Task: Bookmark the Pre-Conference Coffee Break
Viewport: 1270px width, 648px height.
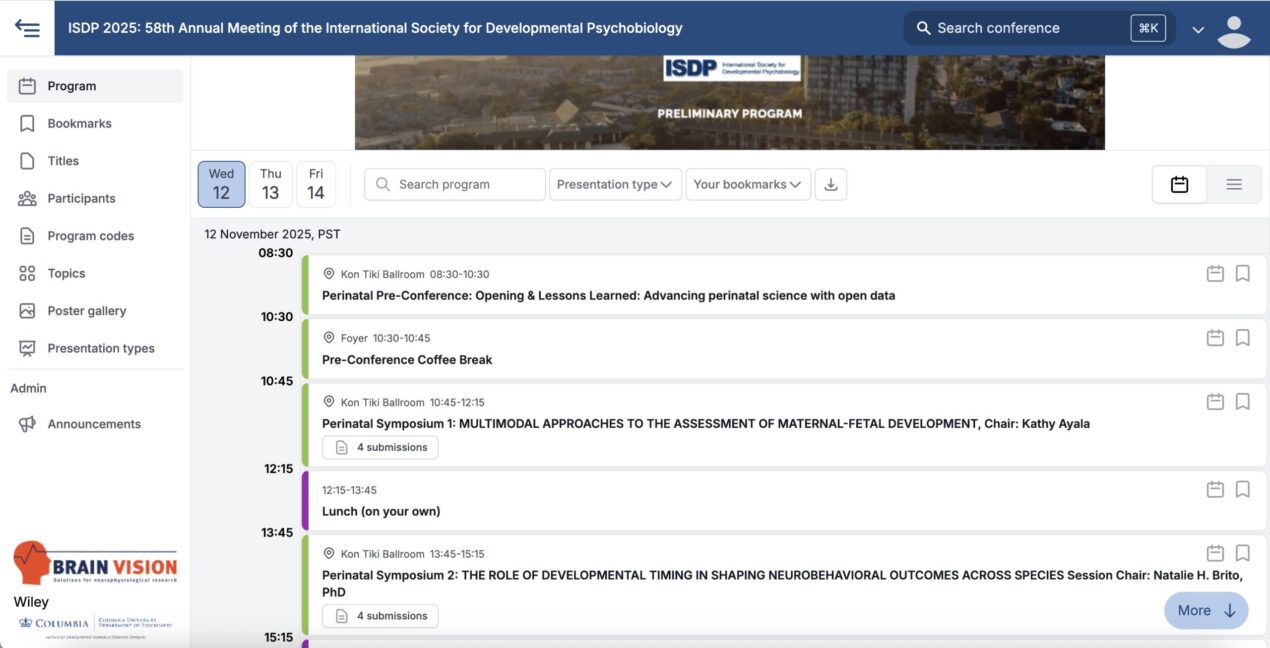Action: point(1242,337)
